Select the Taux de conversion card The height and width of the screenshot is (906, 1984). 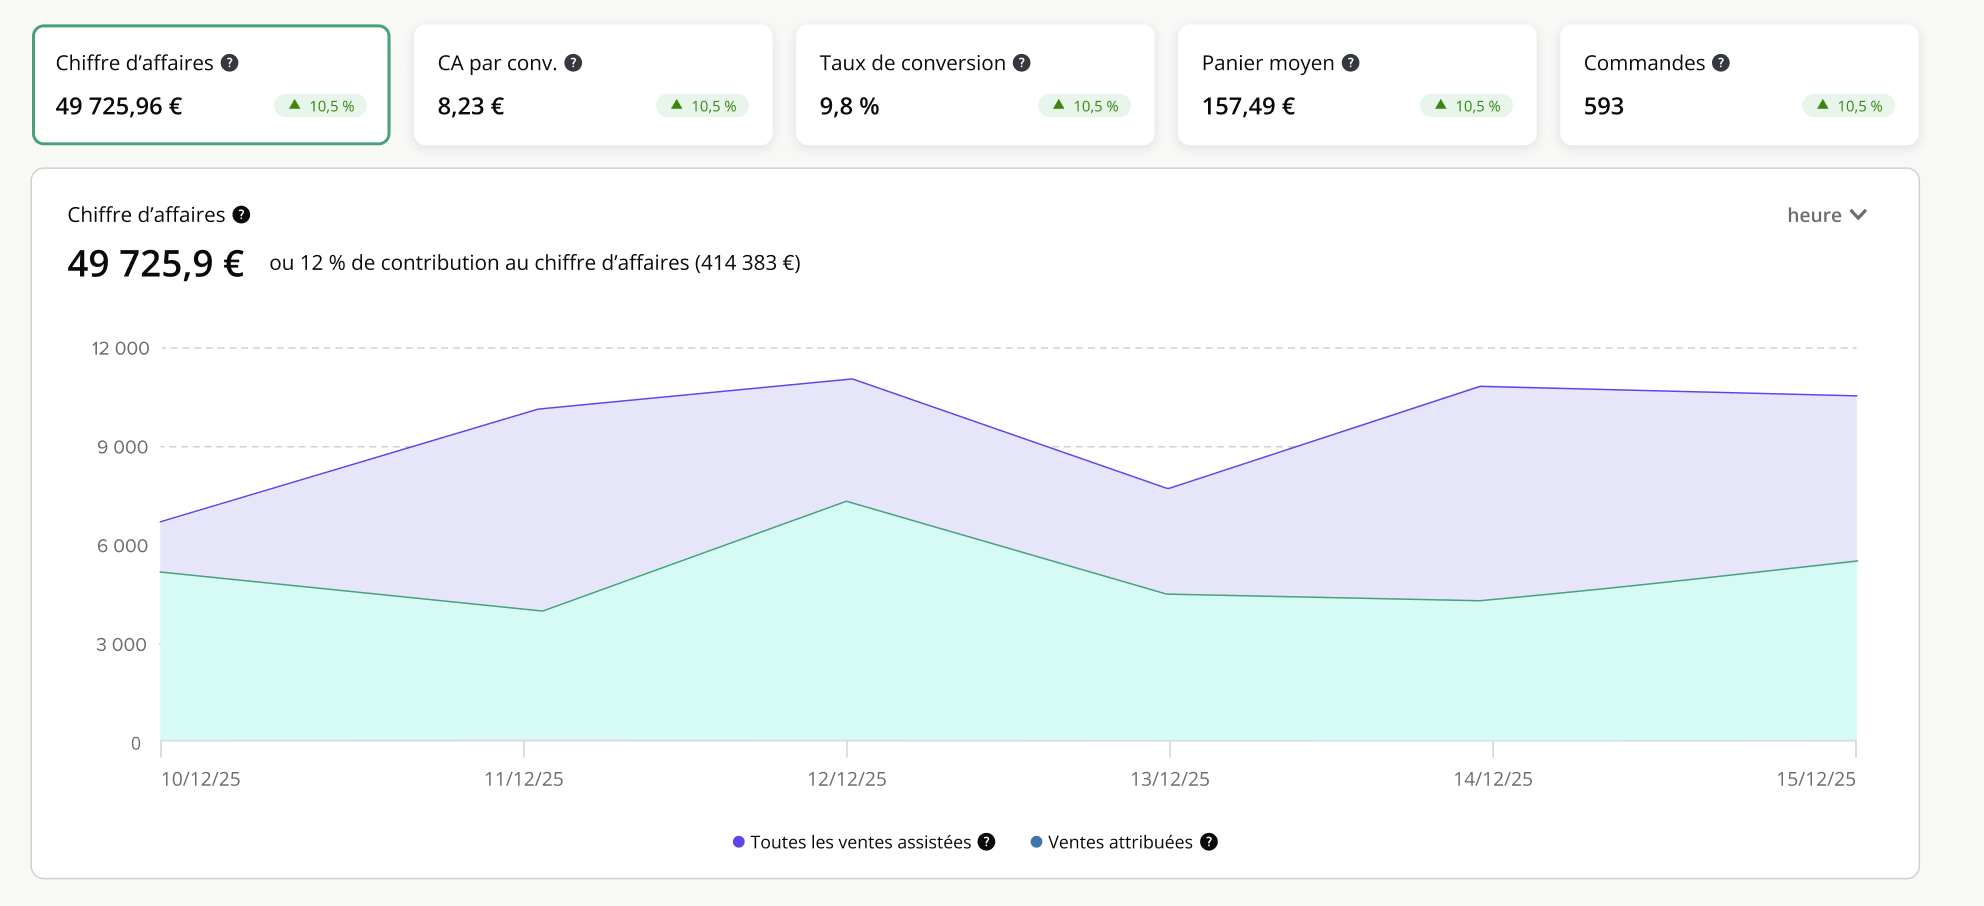click(975, 85)
